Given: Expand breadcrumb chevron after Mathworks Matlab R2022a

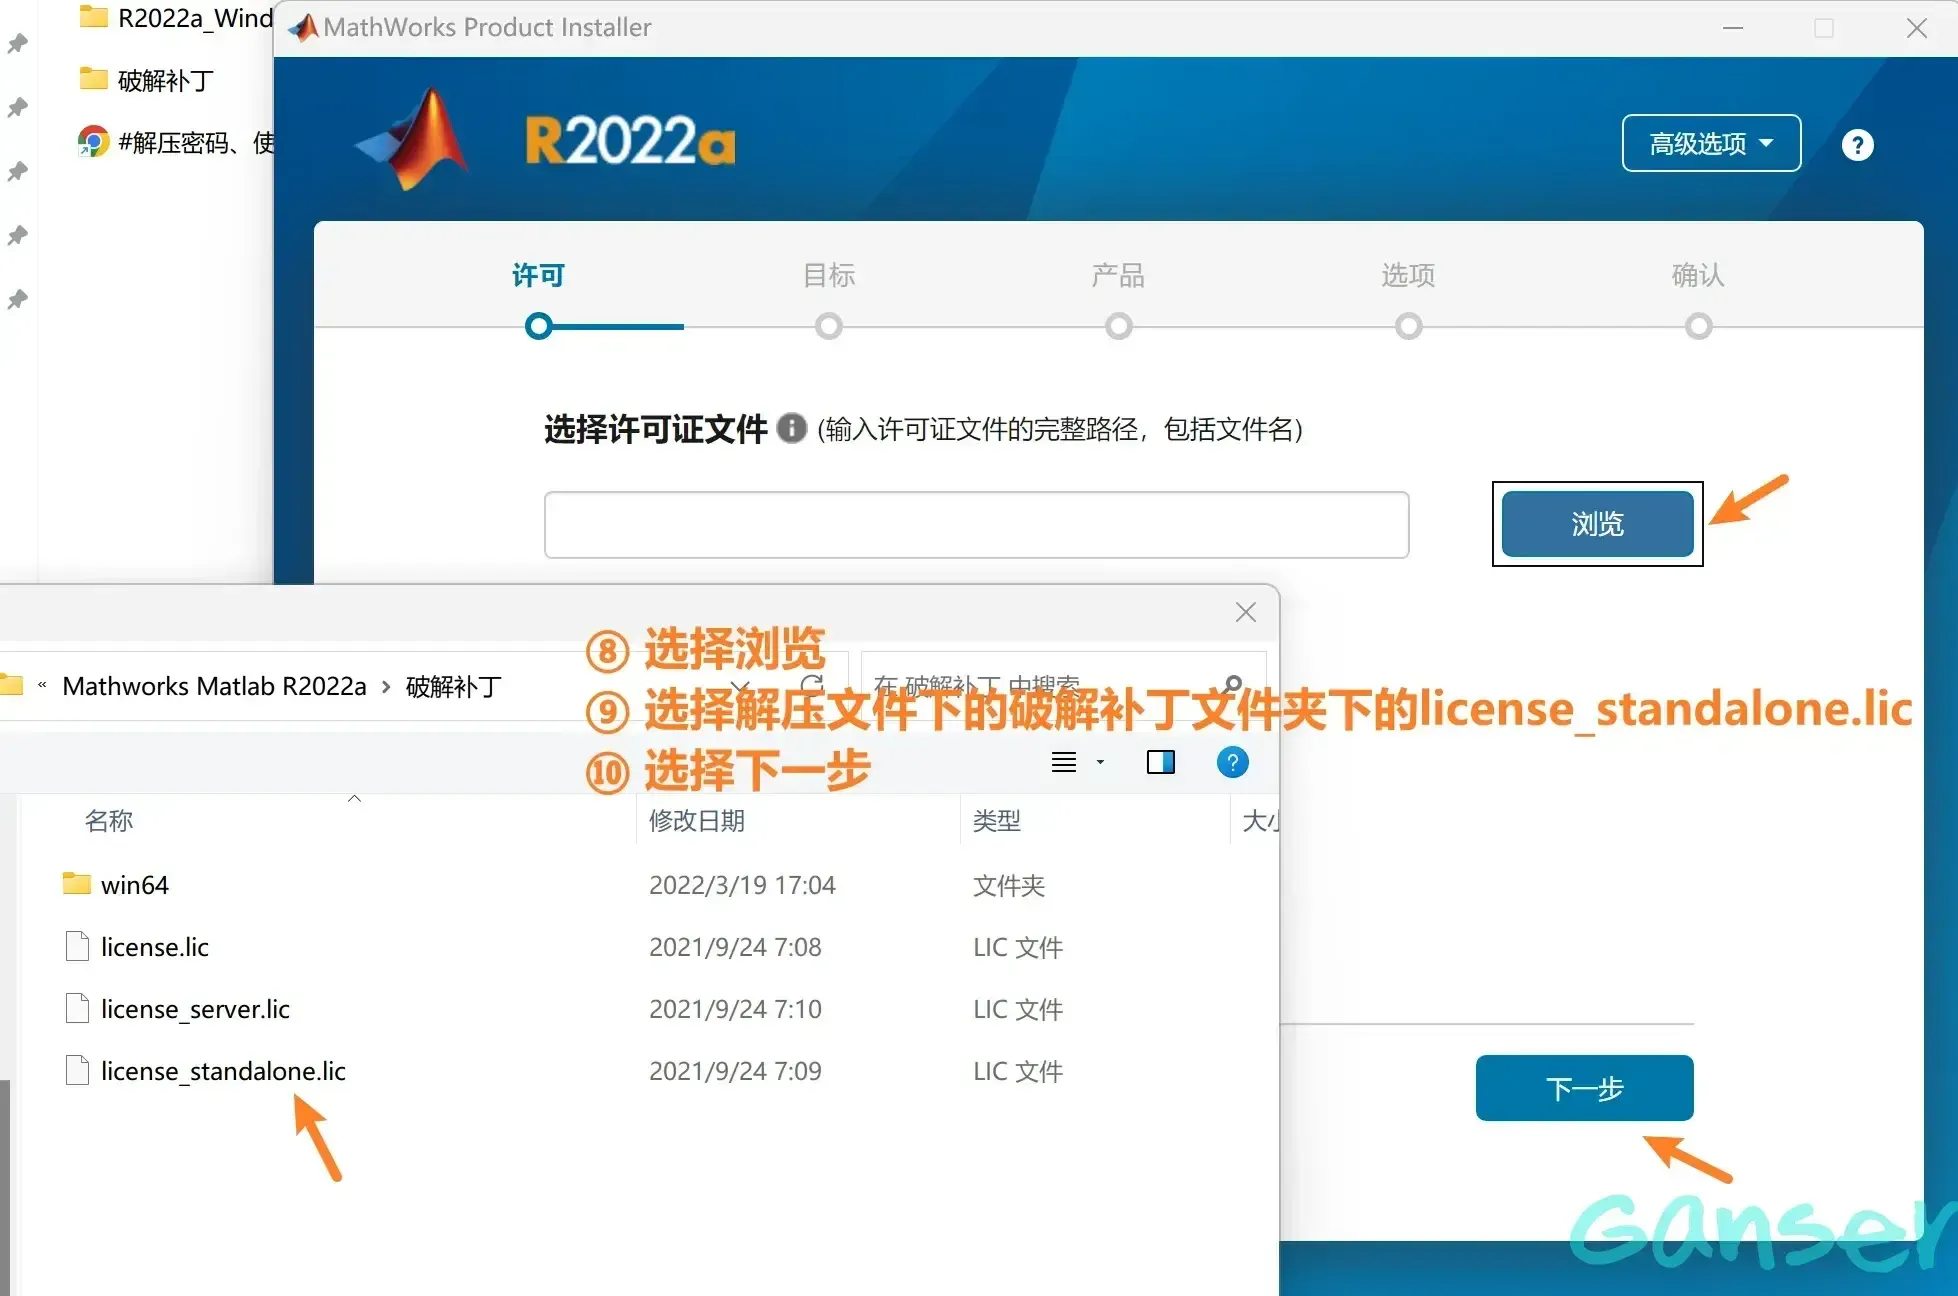Looking at the screenshot, I should click(386, 687).
